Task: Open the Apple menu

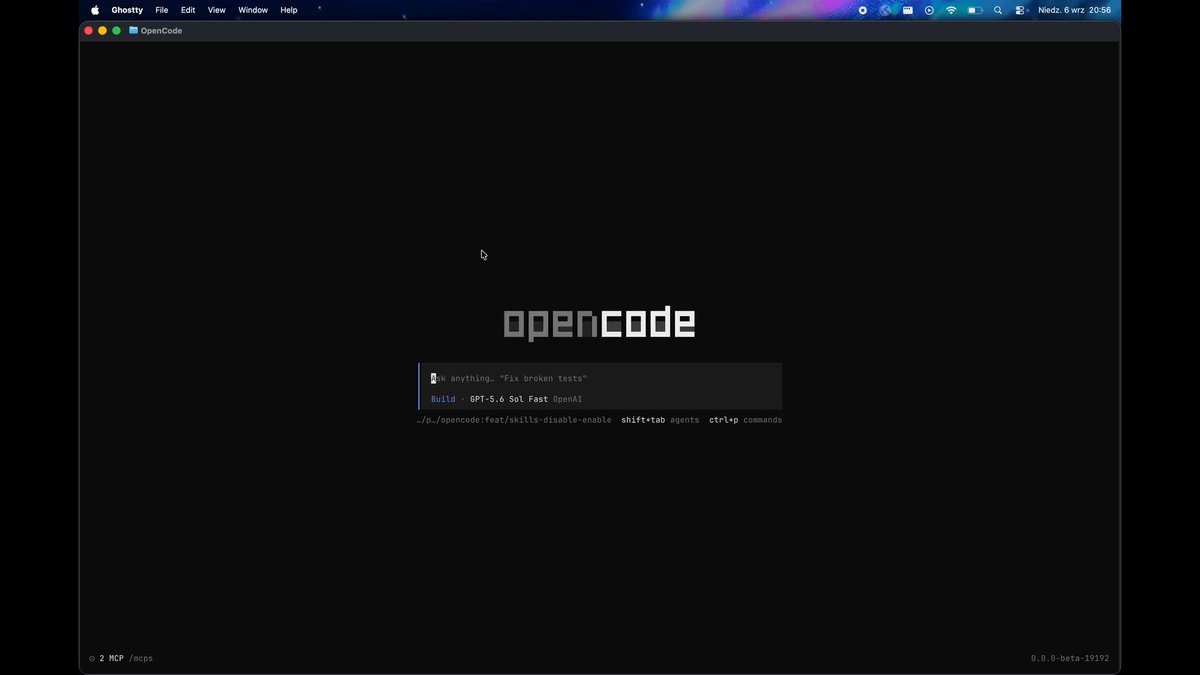Action: 95,10
